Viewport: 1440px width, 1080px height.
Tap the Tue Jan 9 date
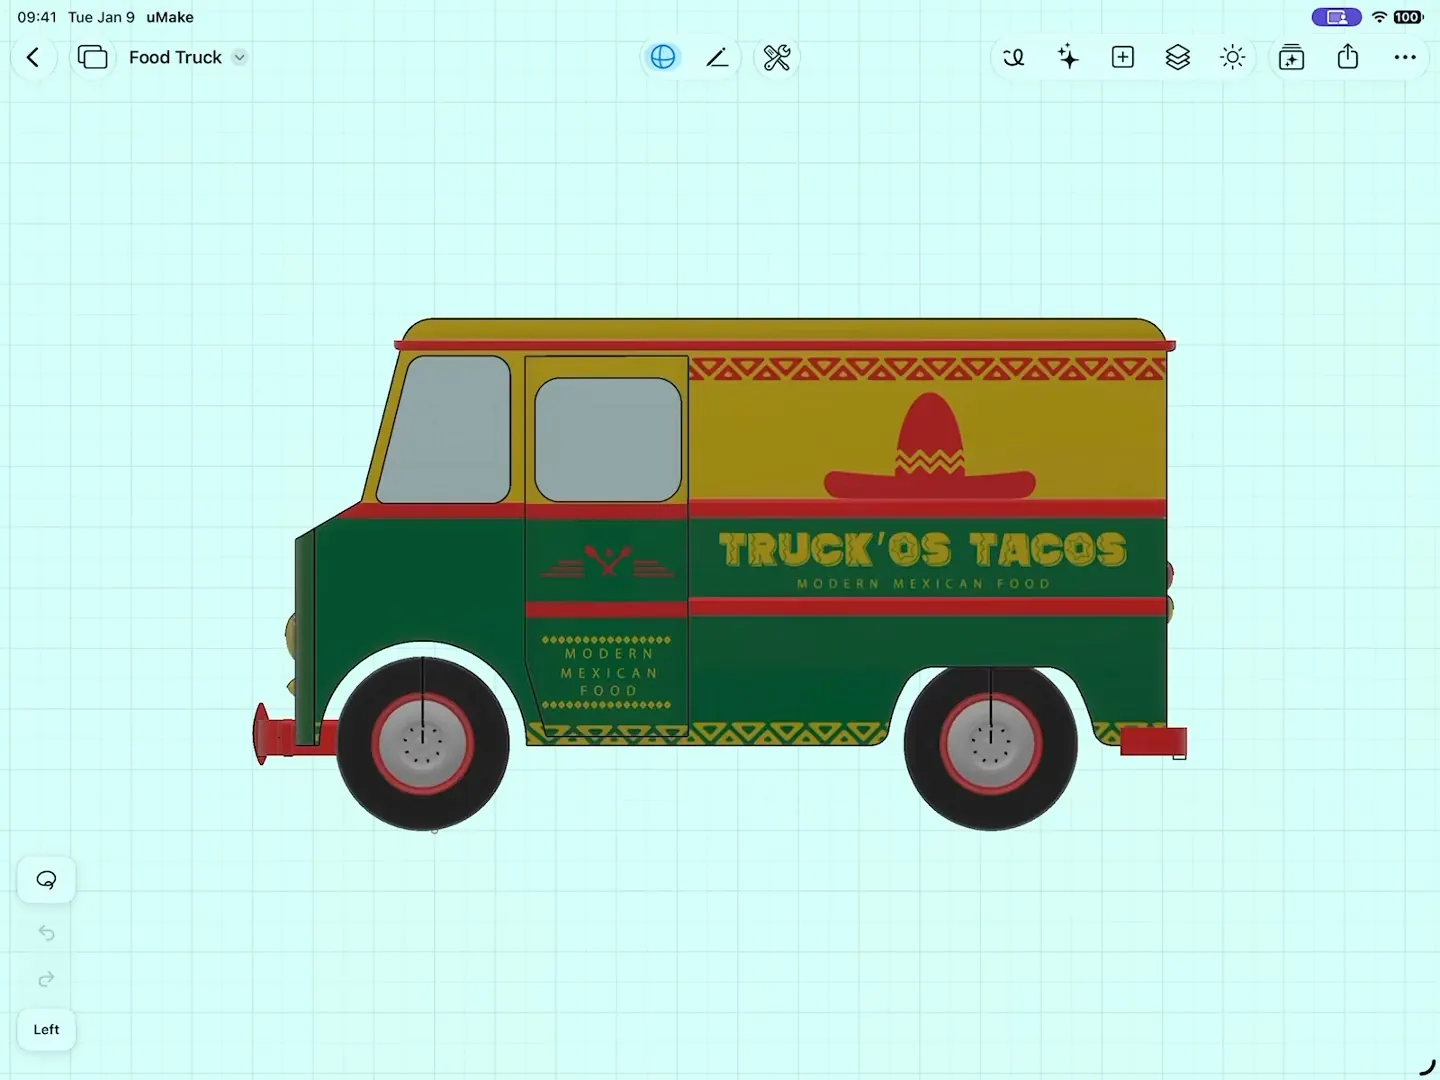(x=101, y=17)
